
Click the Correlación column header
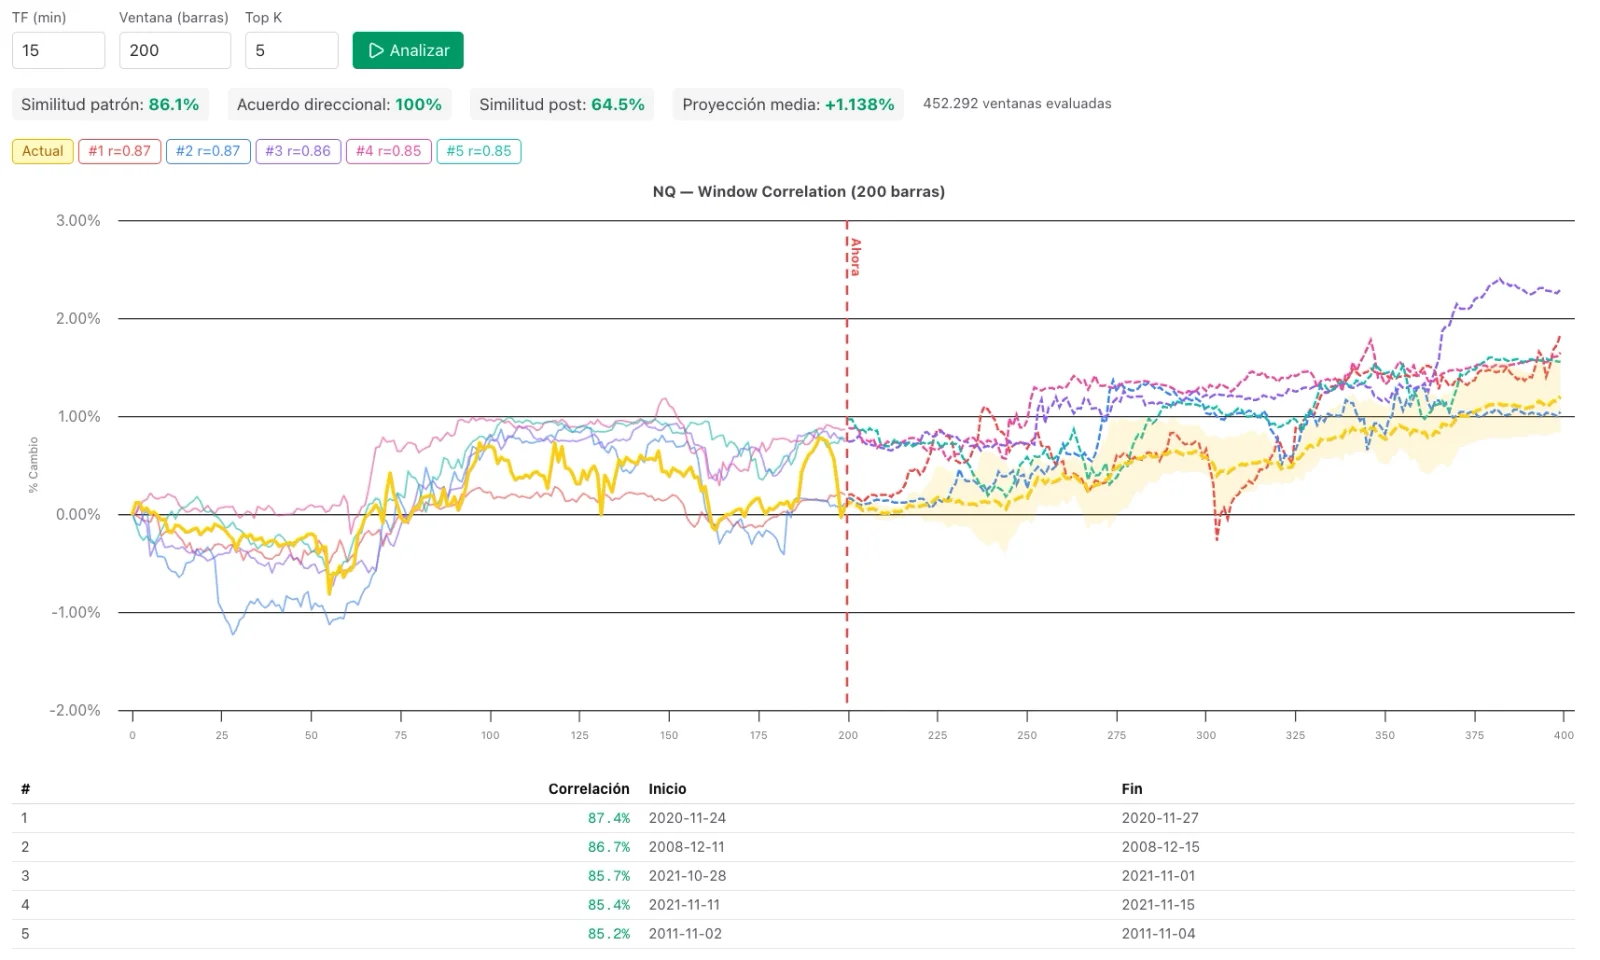(589, 789)
